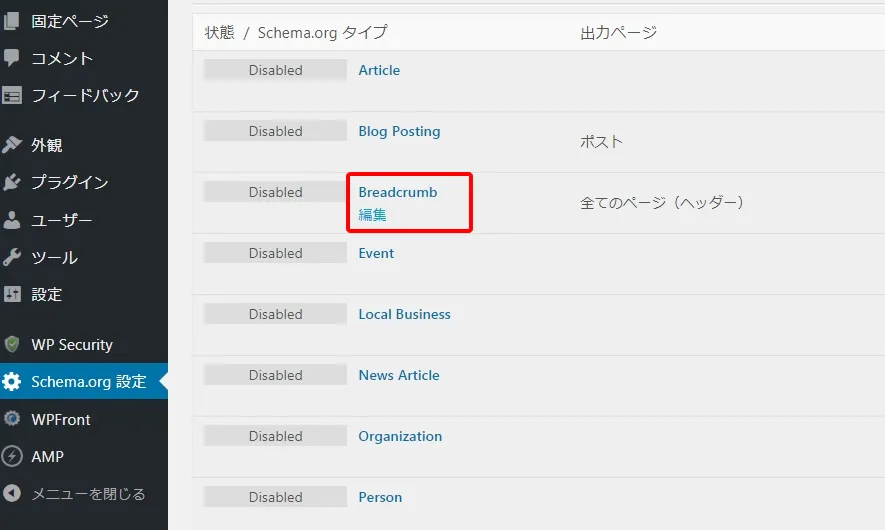885x530 pixels.
Task: Select Schema.org 設定 menu item
Action: click(x=84, y=382)
